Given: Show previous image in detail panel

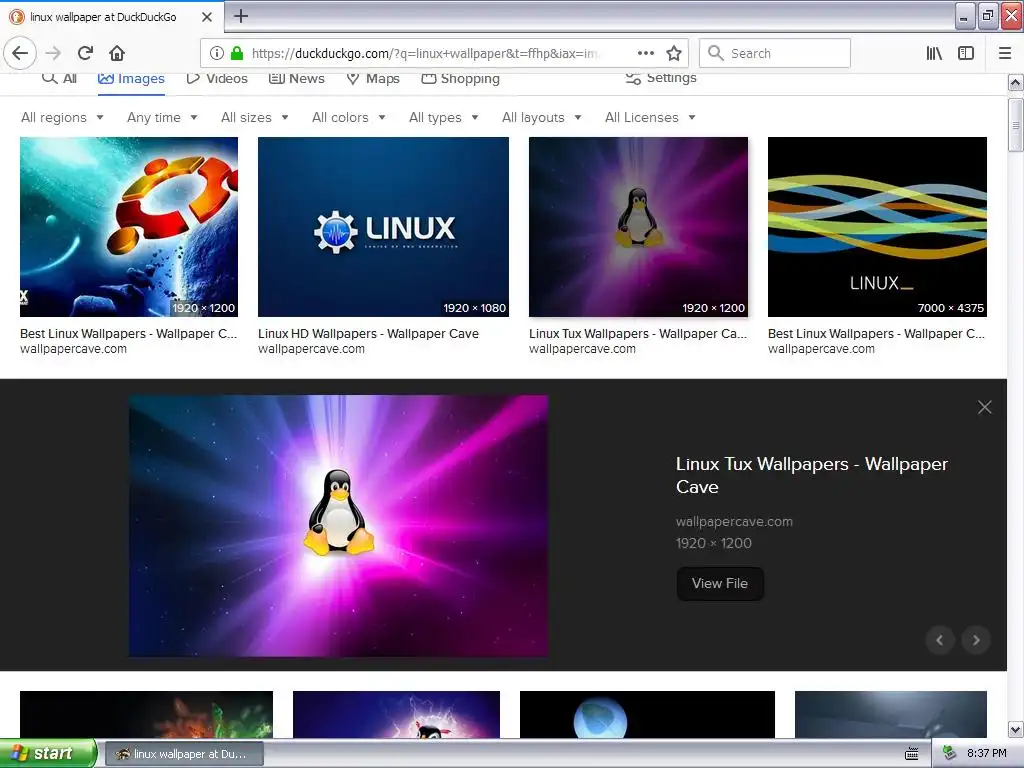Looking at the screenshot, I should [x=940, y=640].
